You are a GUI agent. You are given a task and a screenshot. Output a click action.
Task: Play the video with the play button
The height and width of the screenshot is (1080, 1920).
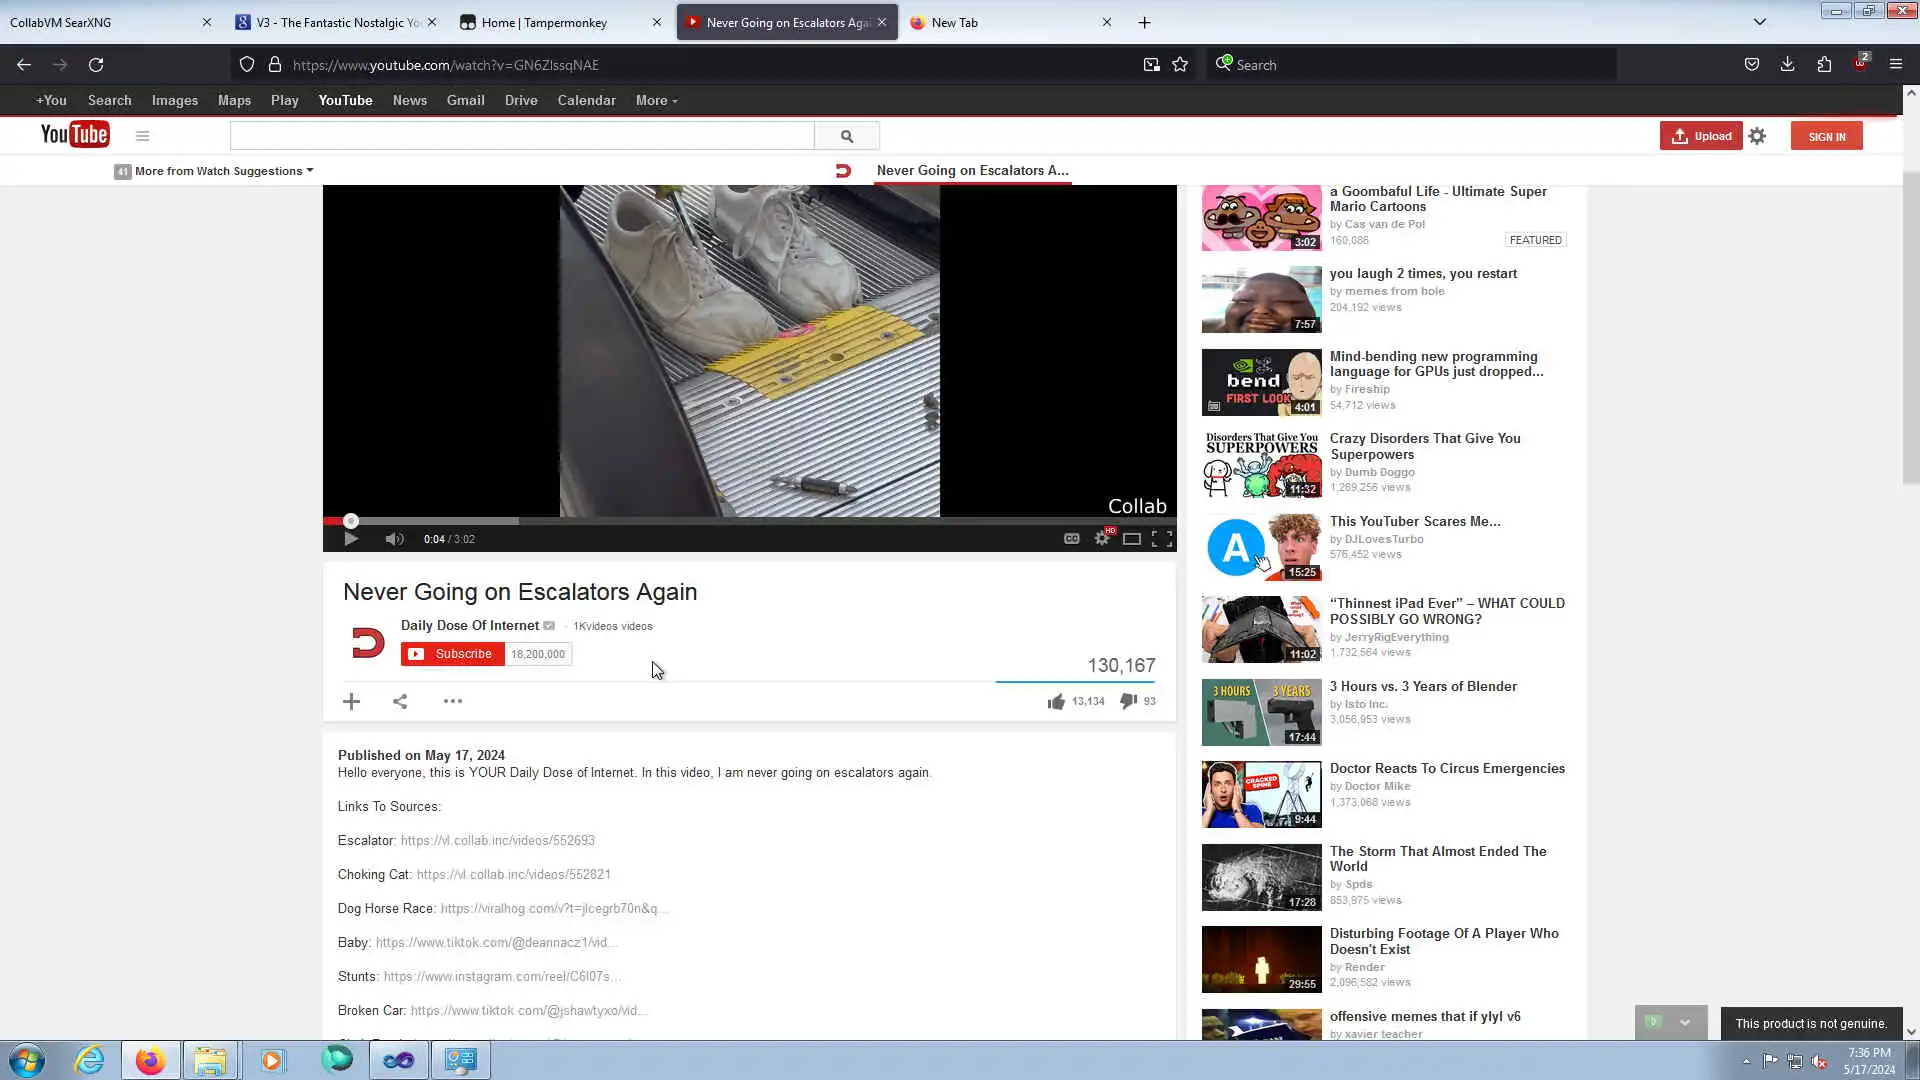click(351, 539)
